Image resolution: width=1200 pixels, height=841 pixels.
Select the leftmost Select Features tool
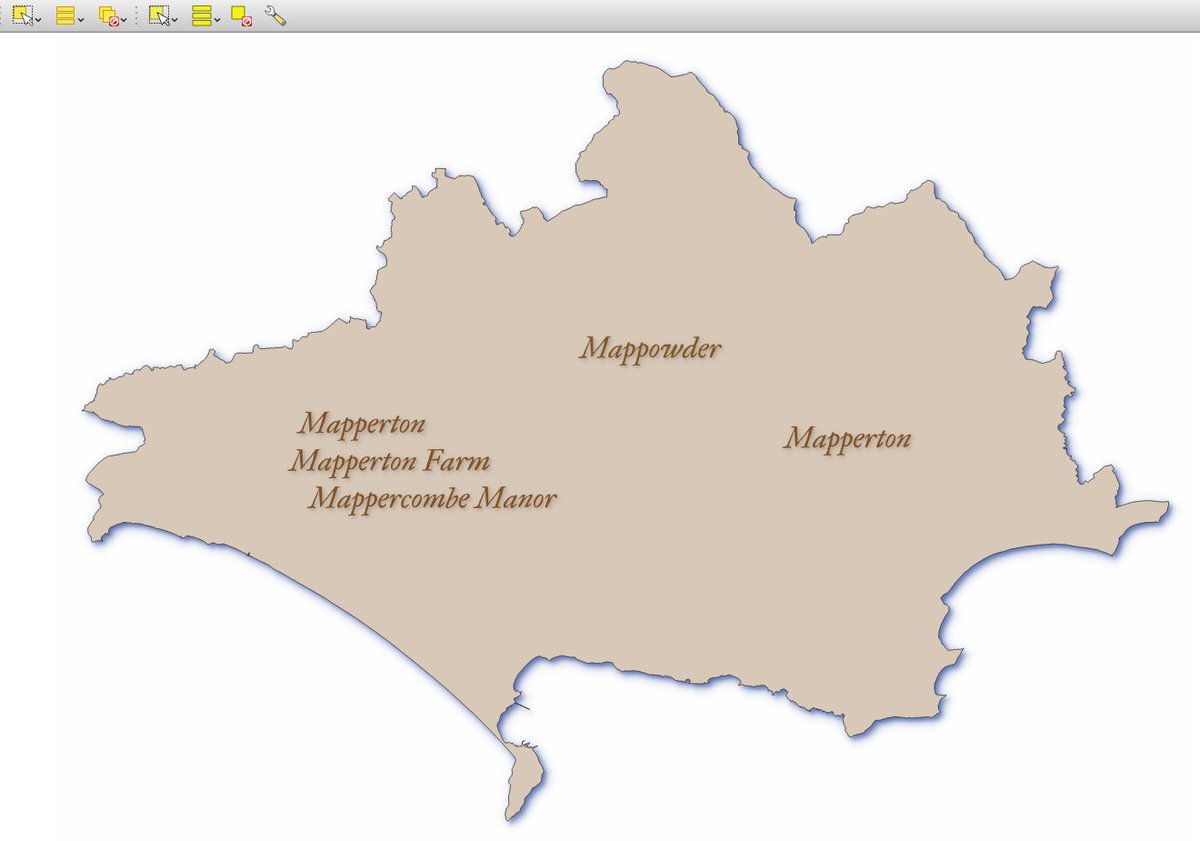click(x=22, y=15)
